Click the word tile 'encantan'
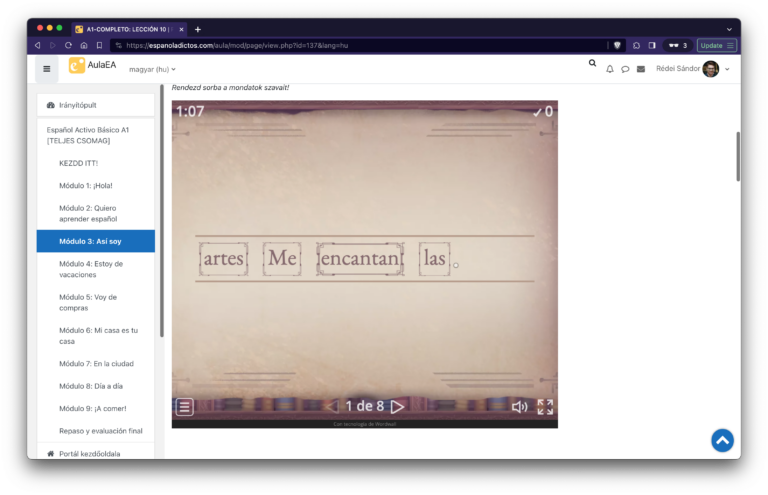Viewport: 768px width, 495px height. (x=360, y=259)
